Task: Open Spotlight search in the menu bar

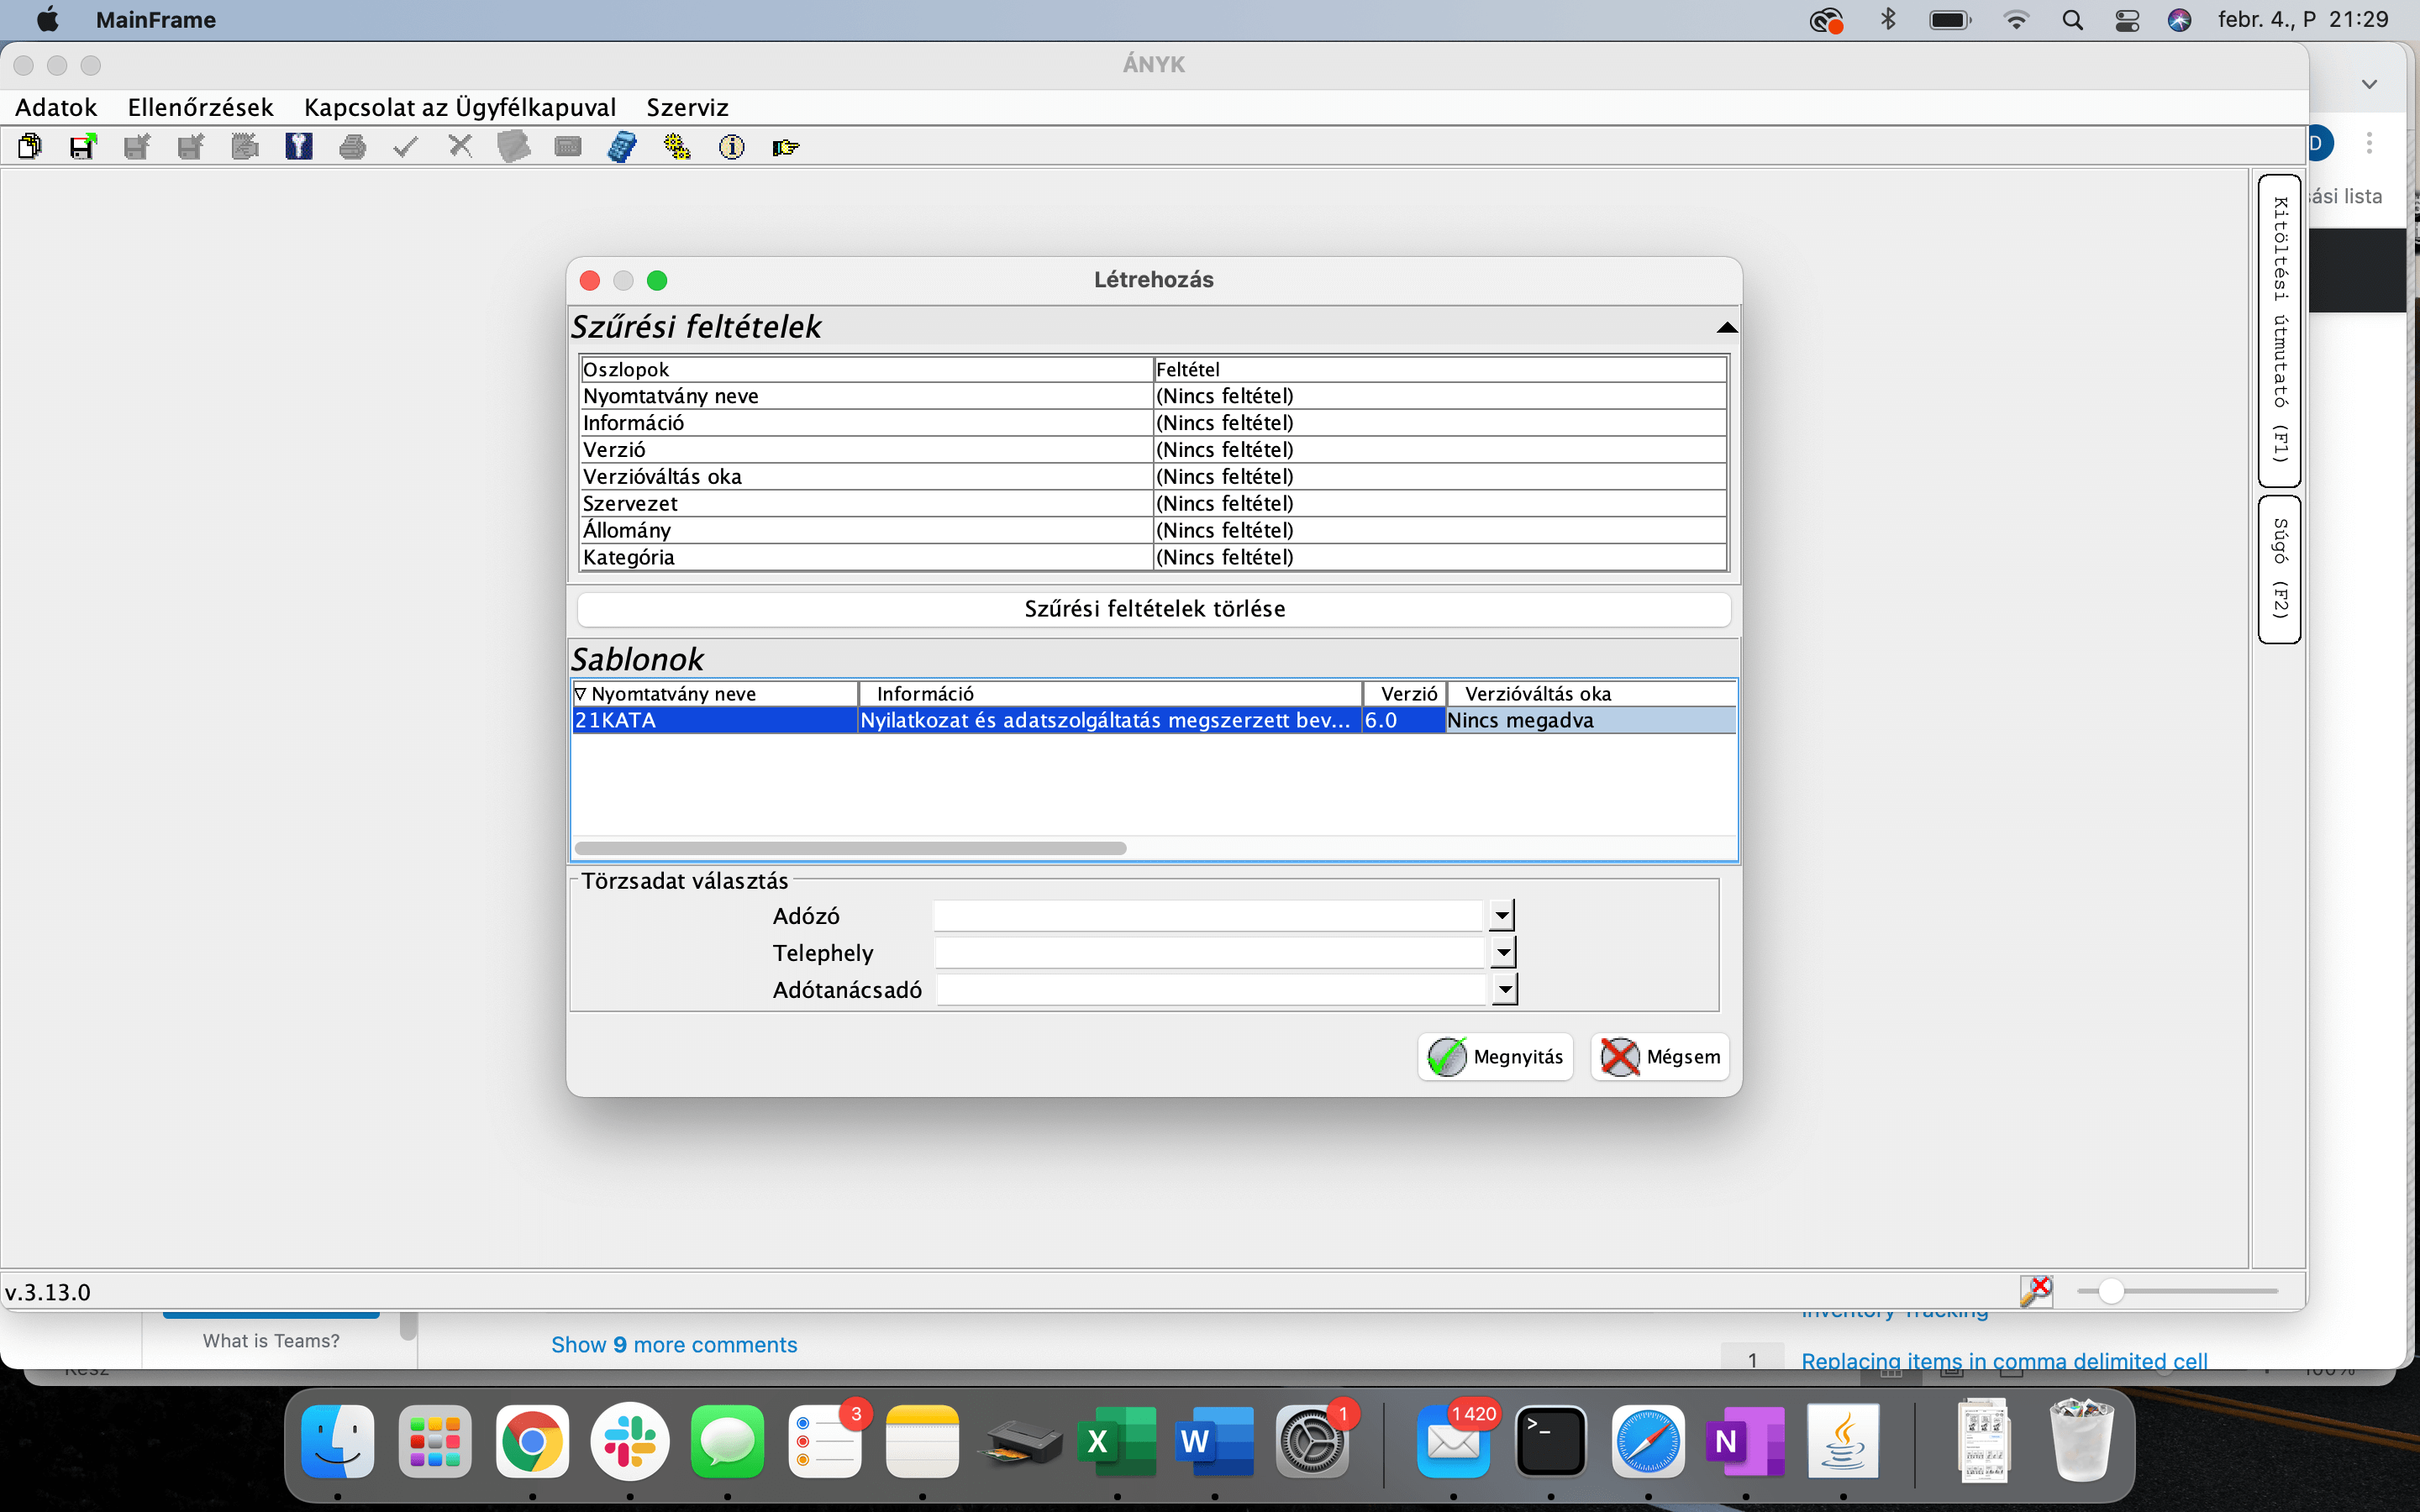Action: coord(2072,20)
